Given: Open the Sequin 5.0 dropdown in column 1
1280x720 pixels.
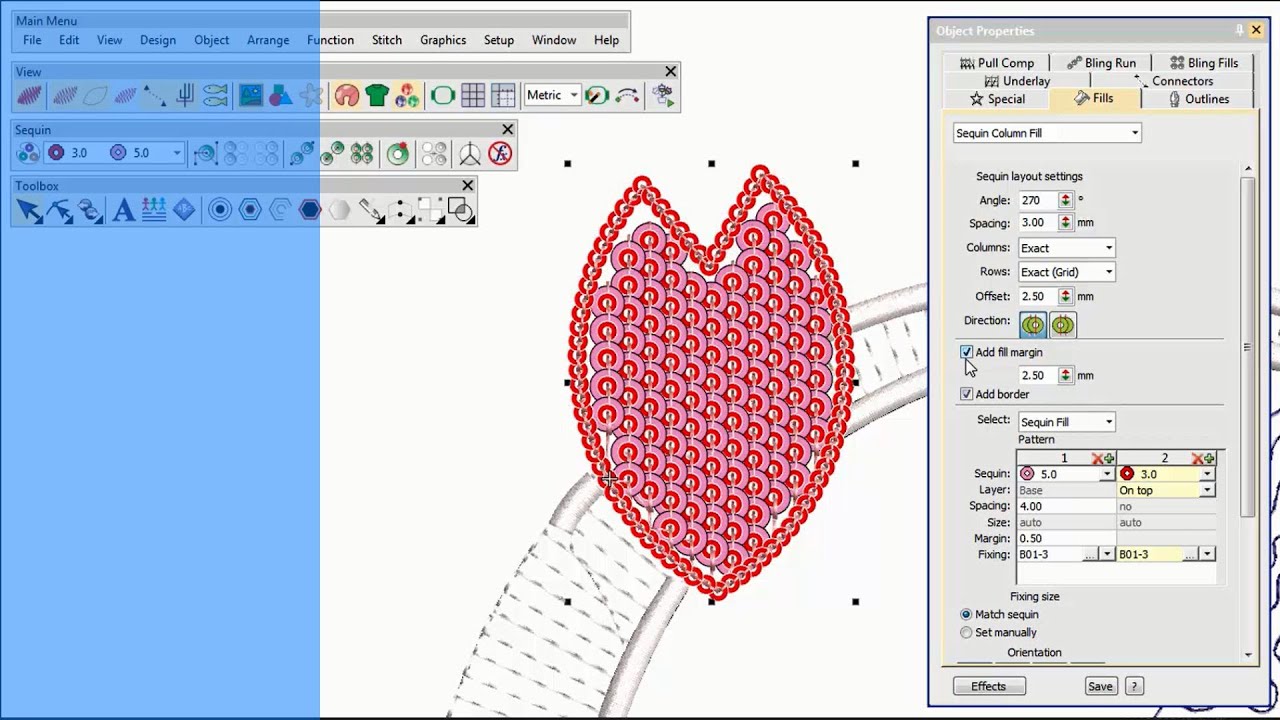Looking at the screenshot, I should tap(1106, 474).
